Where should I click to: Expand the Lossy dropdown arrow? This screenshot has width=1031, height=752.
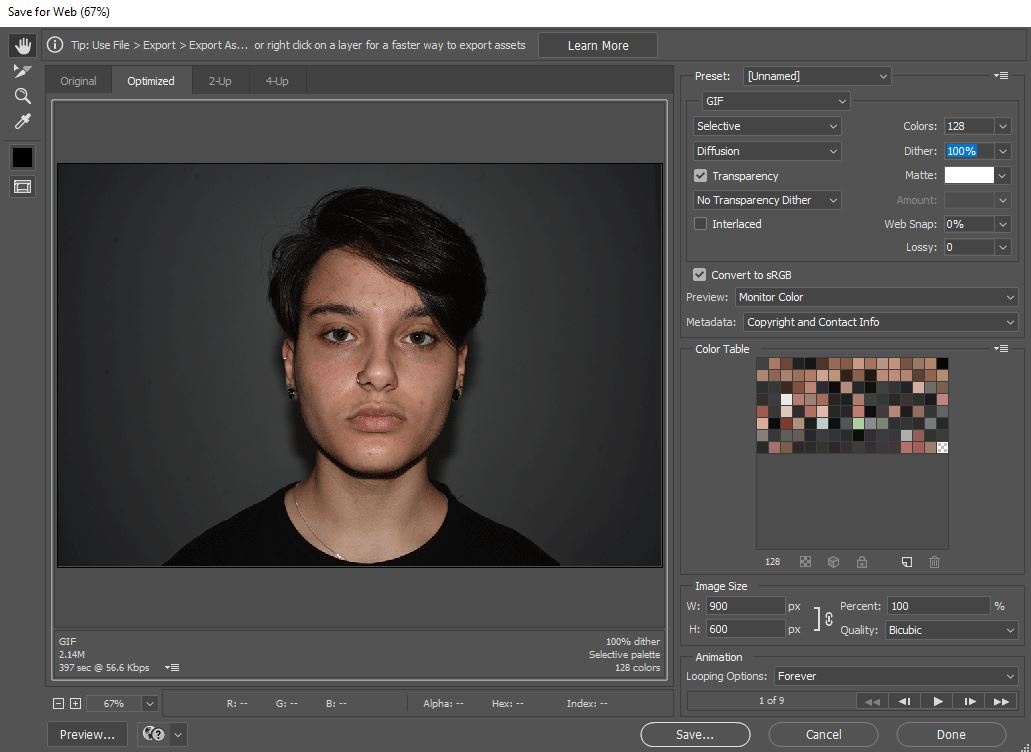[1003, 247]
